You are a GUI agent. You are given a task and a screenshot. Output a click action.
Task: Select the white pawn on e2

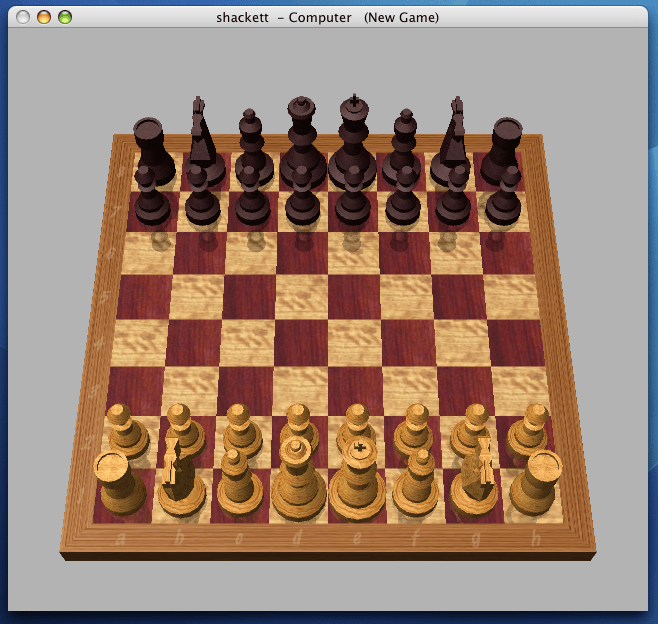[x=357, y=424]
